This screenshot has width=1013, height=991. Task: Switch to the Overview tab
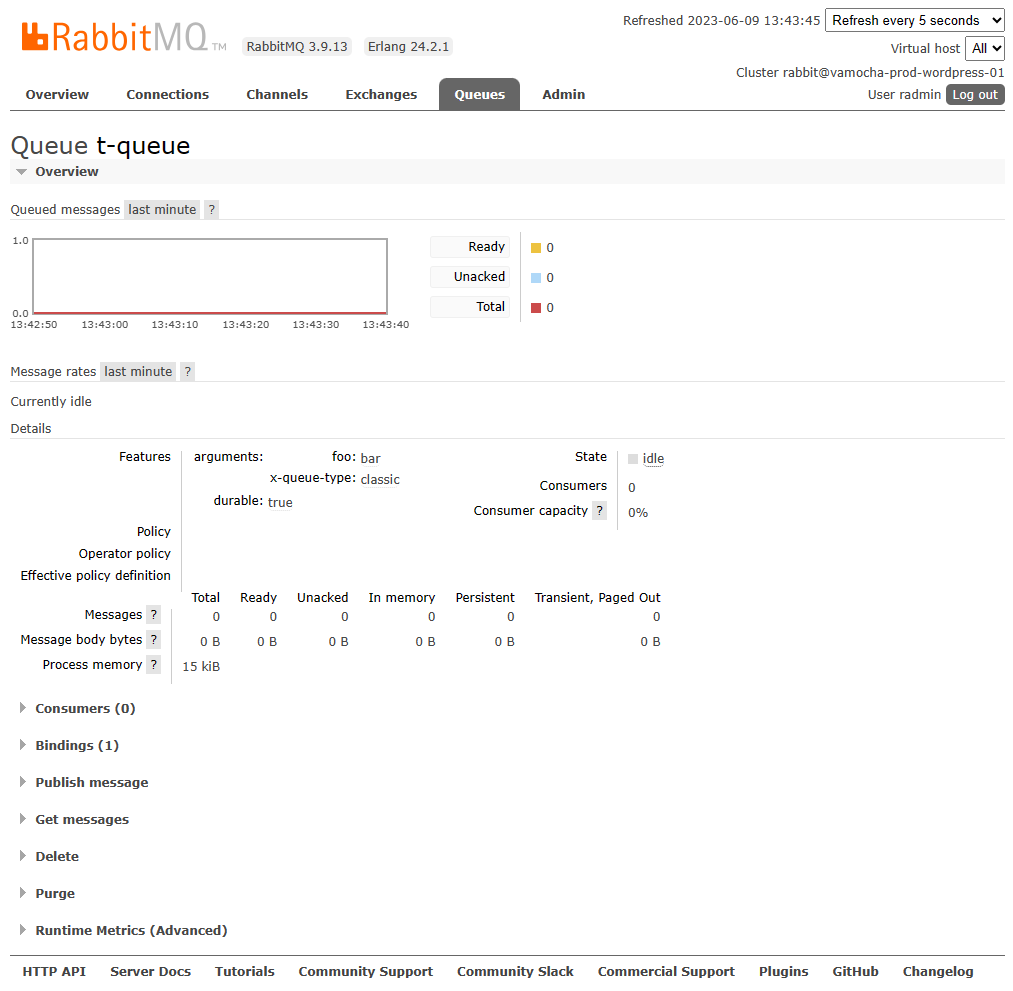[x=57, y=94]
